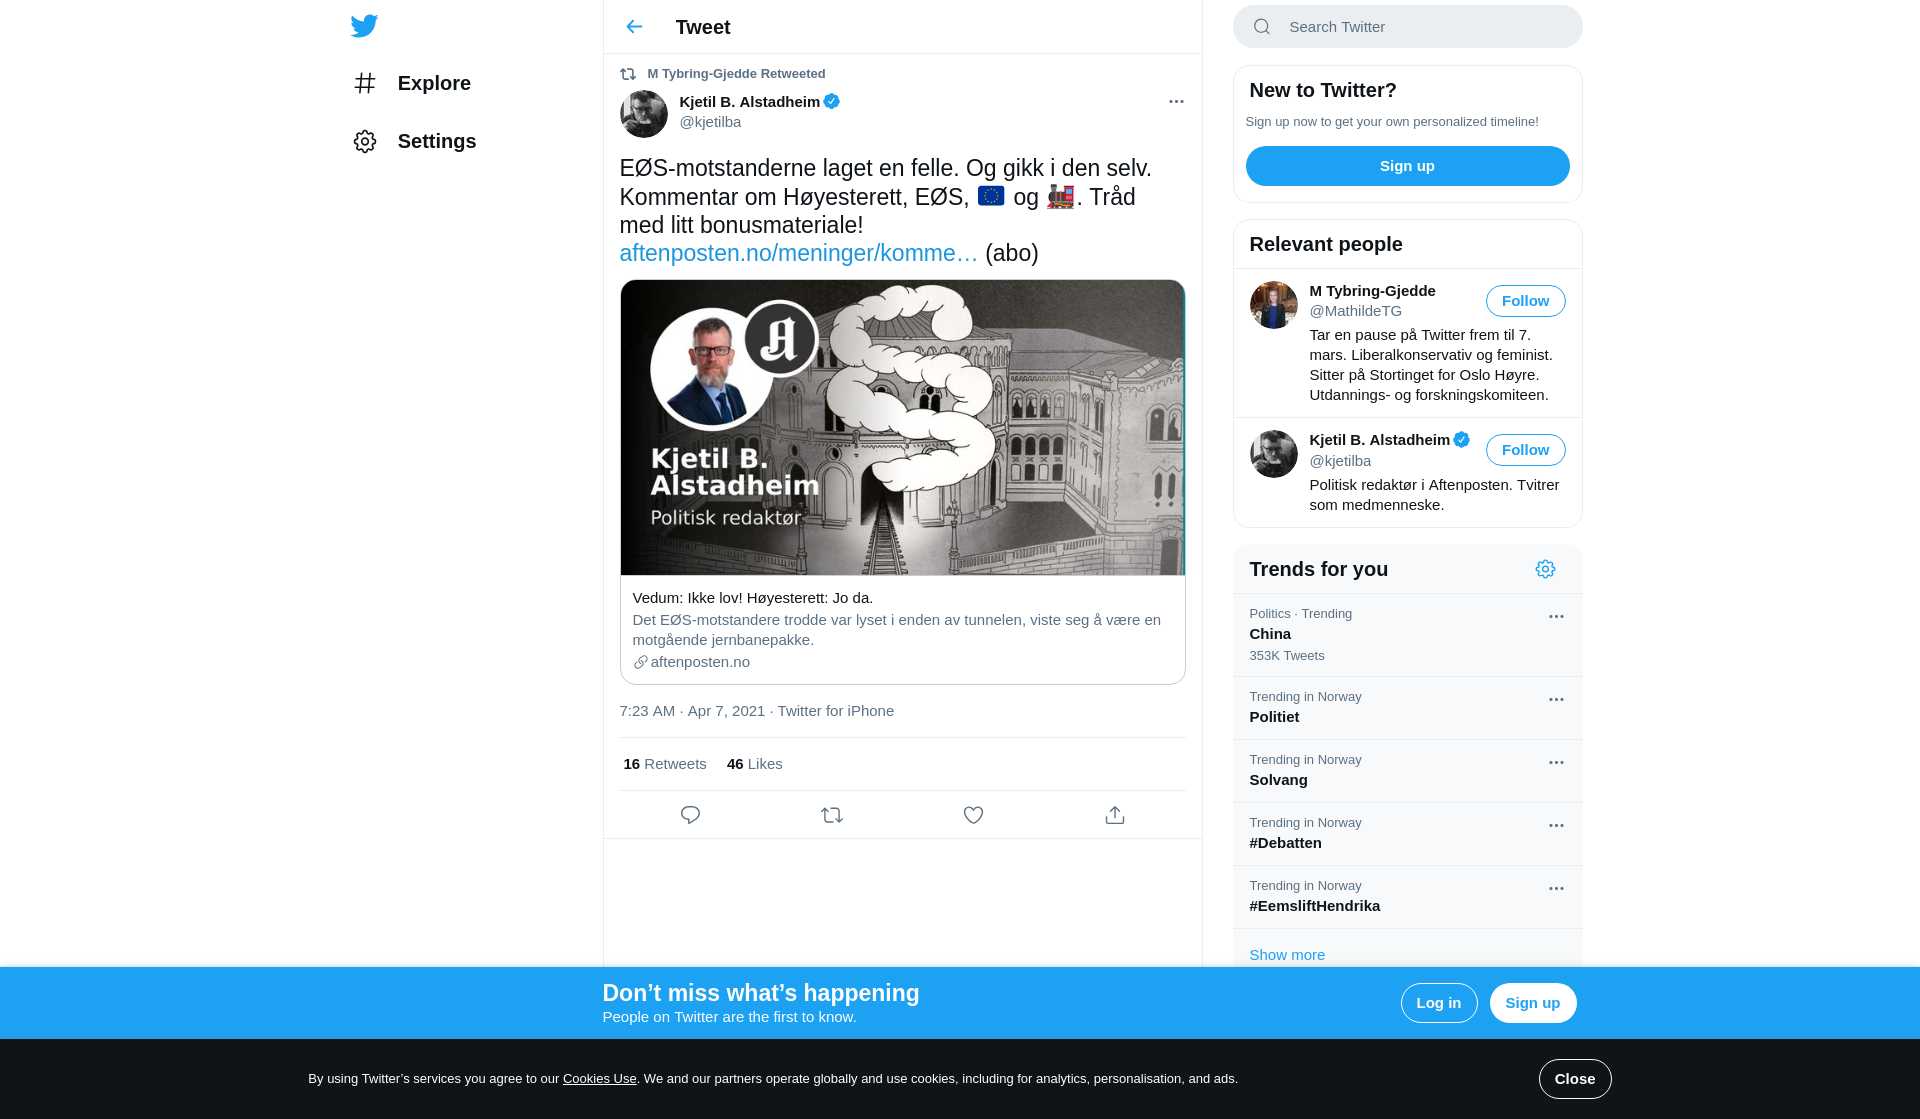Image resolution: width=1920 pixels, height=1119 pixels.
Task: Click the Explore hashtag icon in the sidebar
Action: point(365,83)
